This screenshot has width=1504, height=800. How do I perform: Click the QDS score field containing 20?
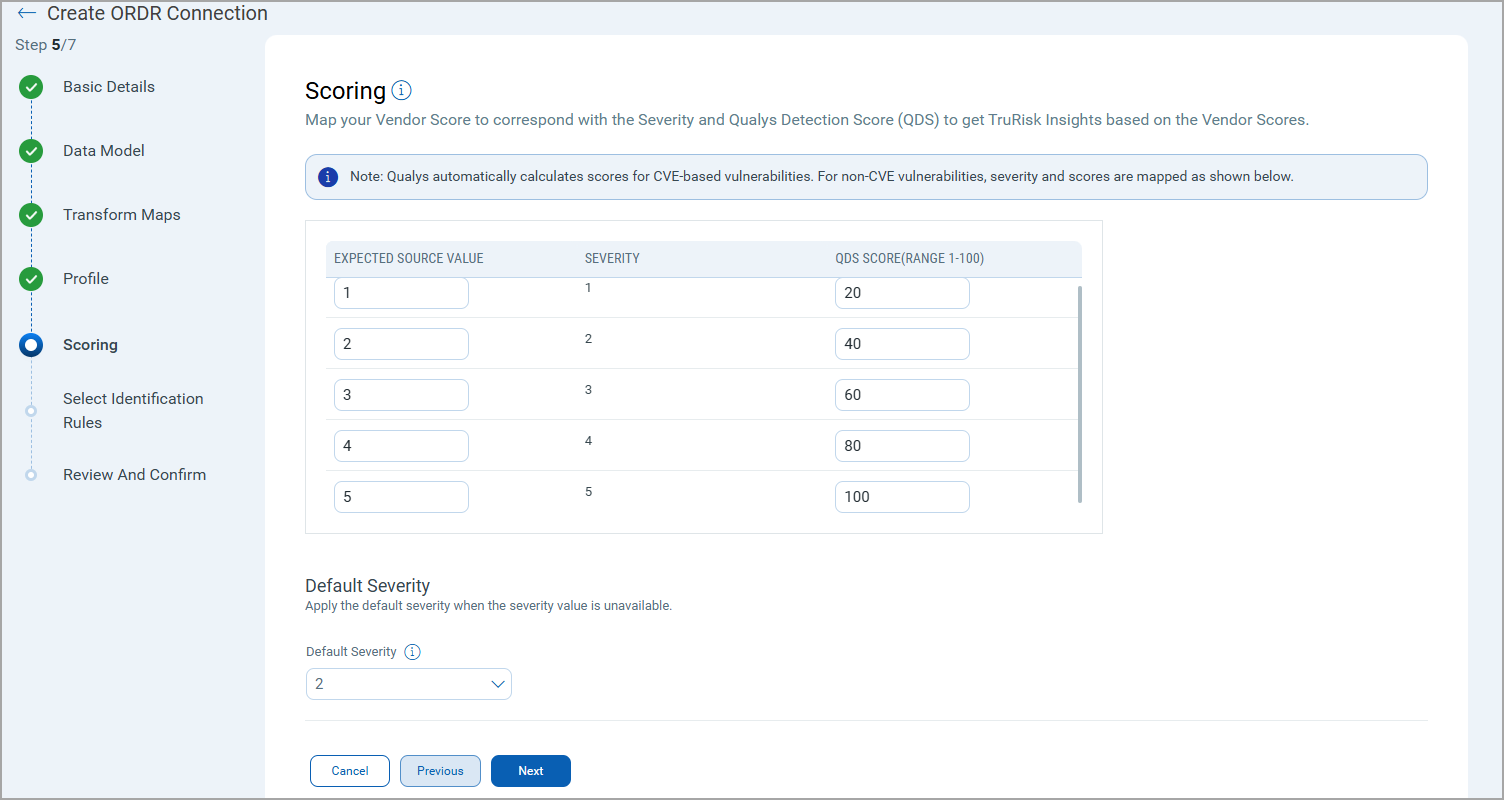(x=901, y=293)
